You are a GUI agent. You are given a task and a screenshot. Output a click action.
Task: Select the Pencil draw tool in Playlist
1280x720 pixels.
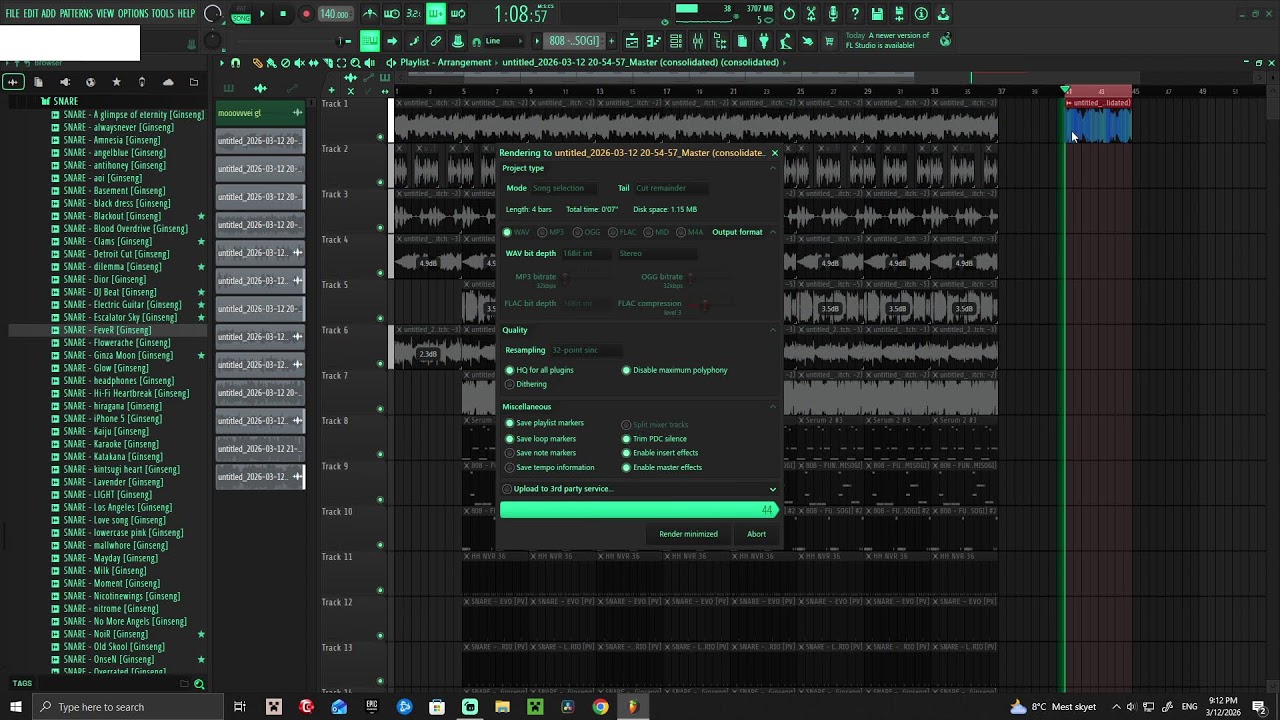pyautogui.click(x=258, y=63)
